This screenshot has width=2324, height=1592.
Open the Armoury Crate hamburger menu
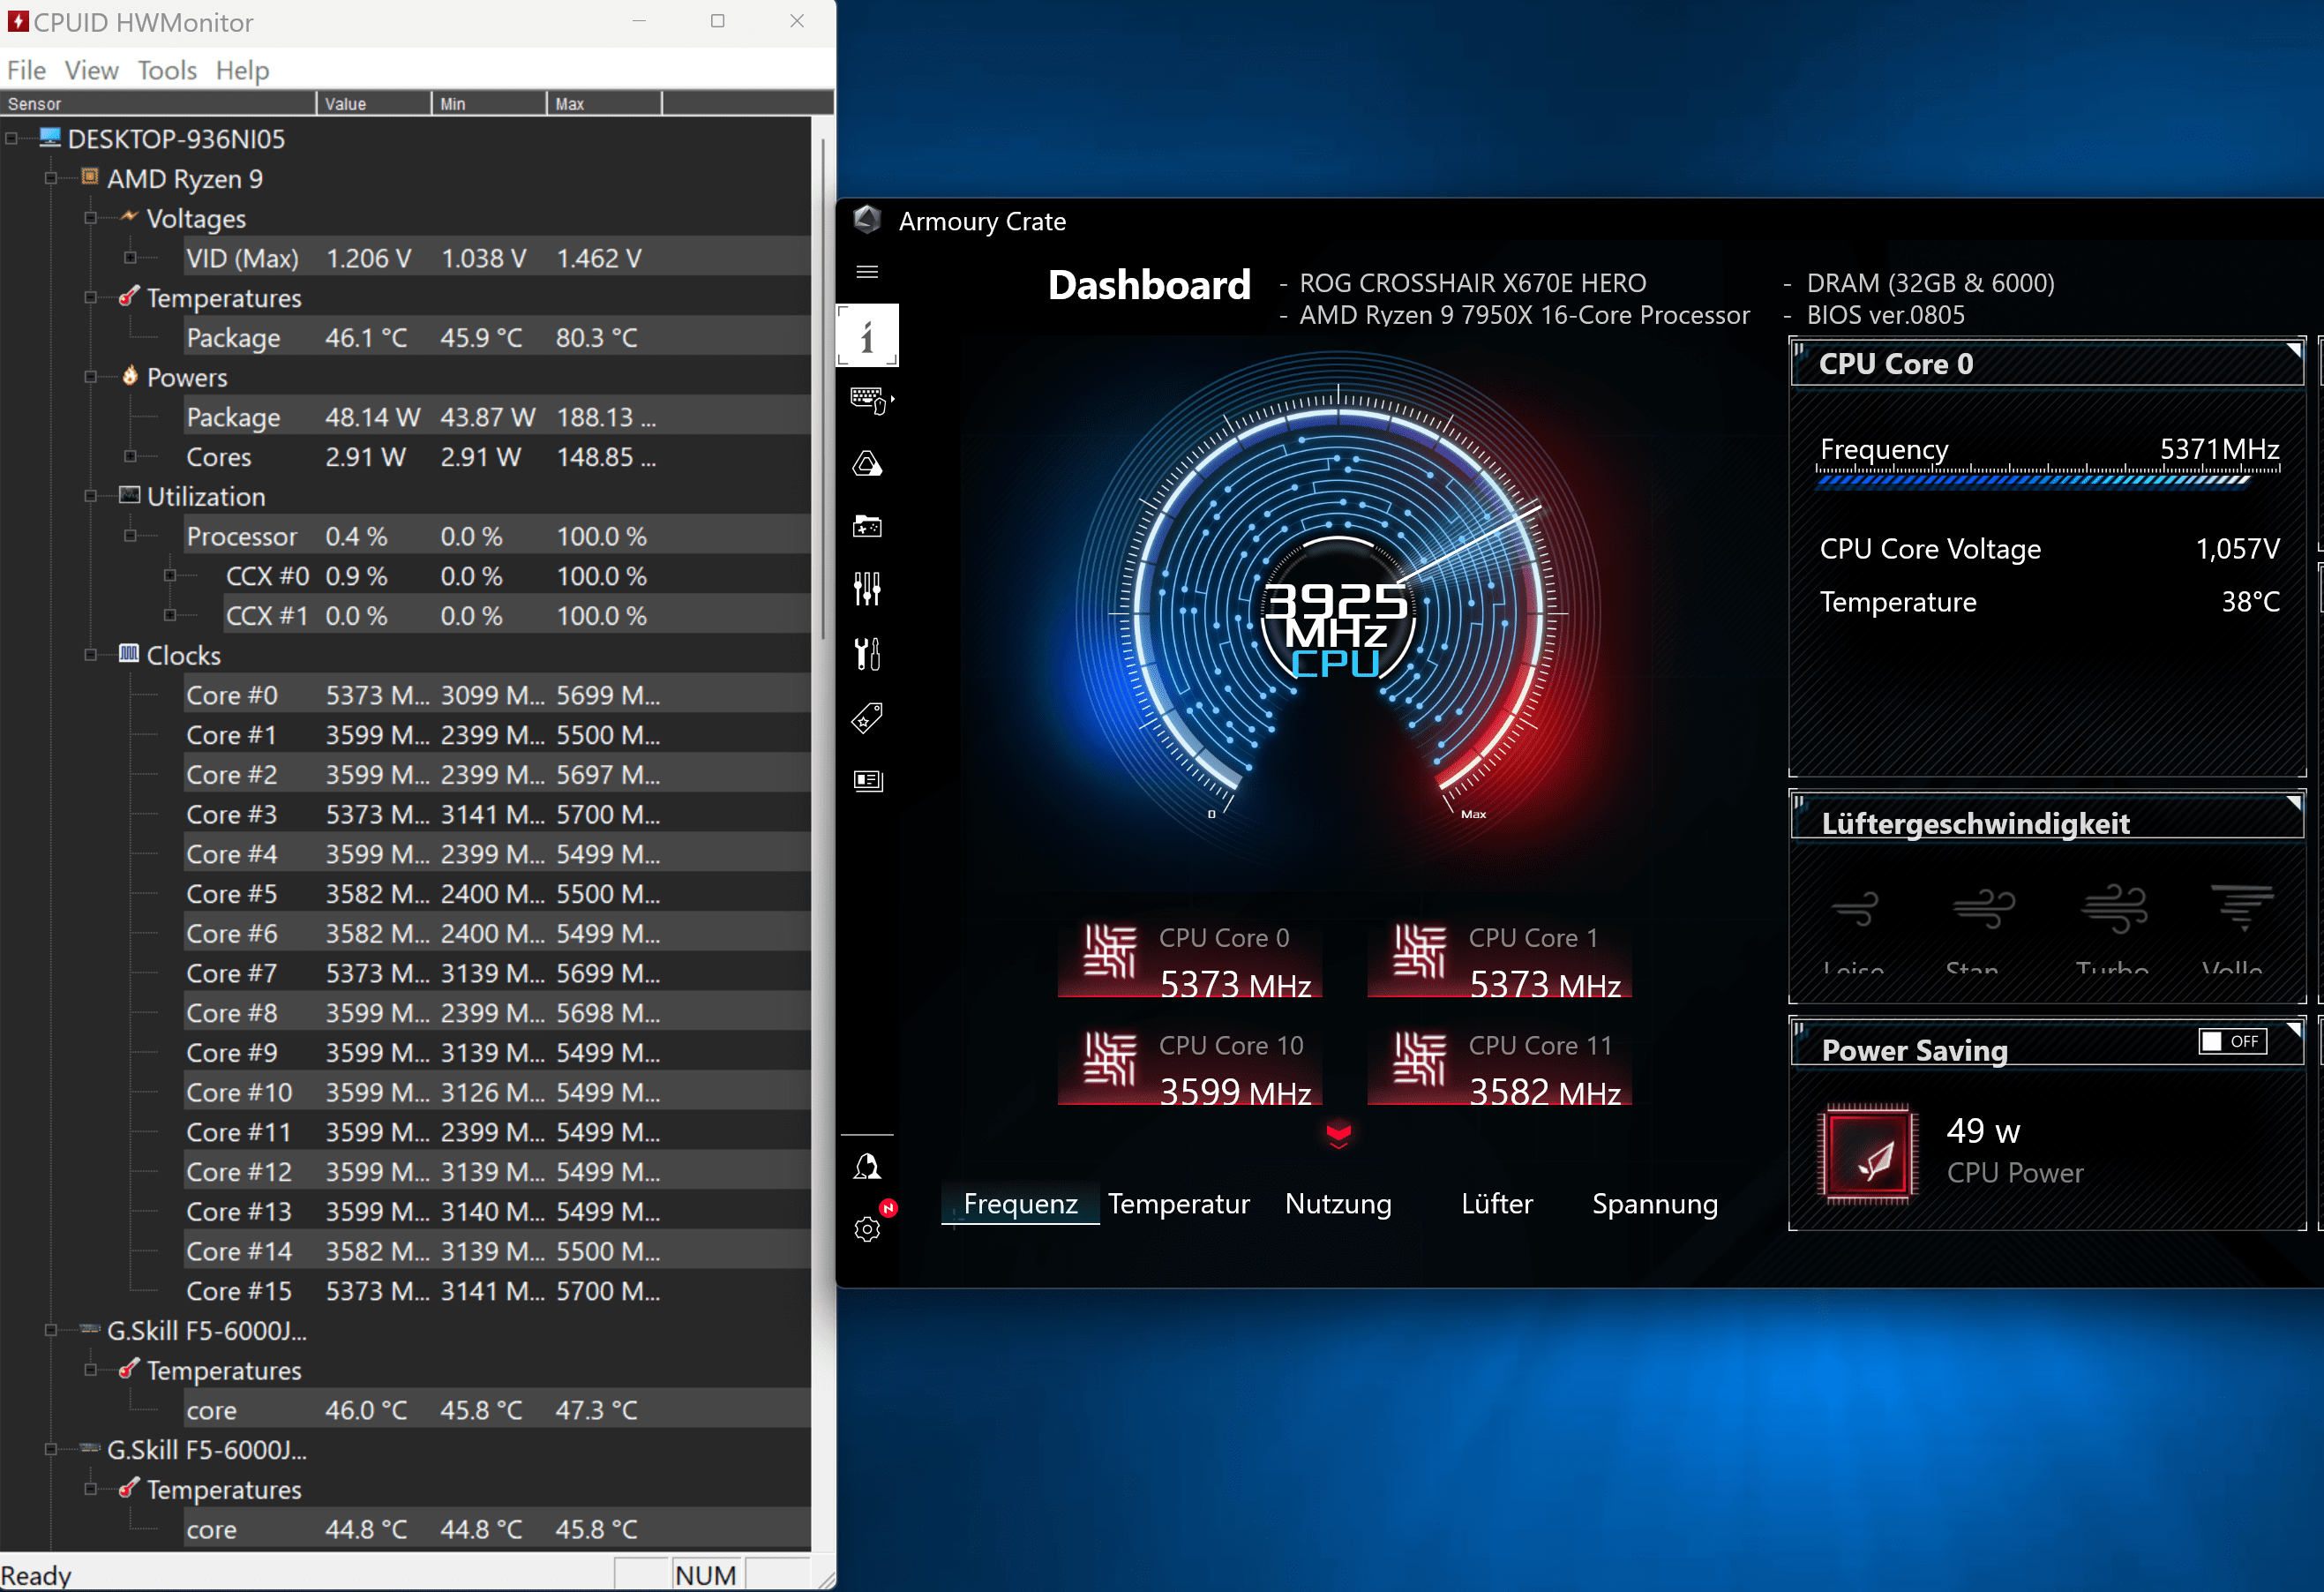tap(867, 272)
